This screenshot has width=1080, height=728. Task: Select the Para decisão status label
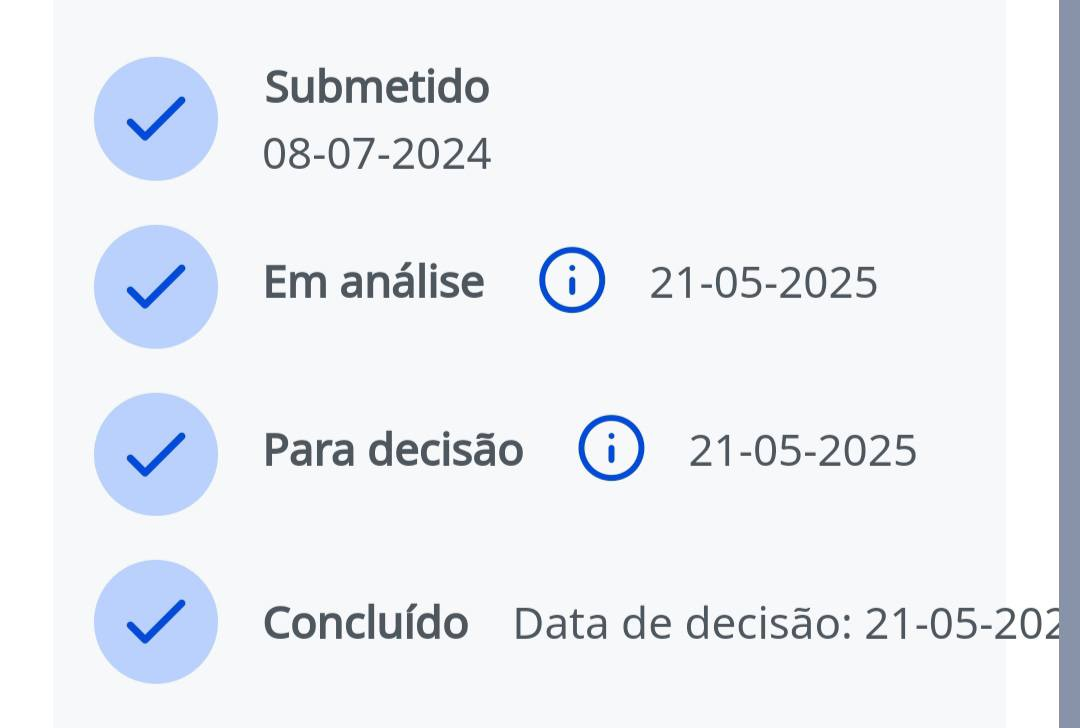point(393,450)
